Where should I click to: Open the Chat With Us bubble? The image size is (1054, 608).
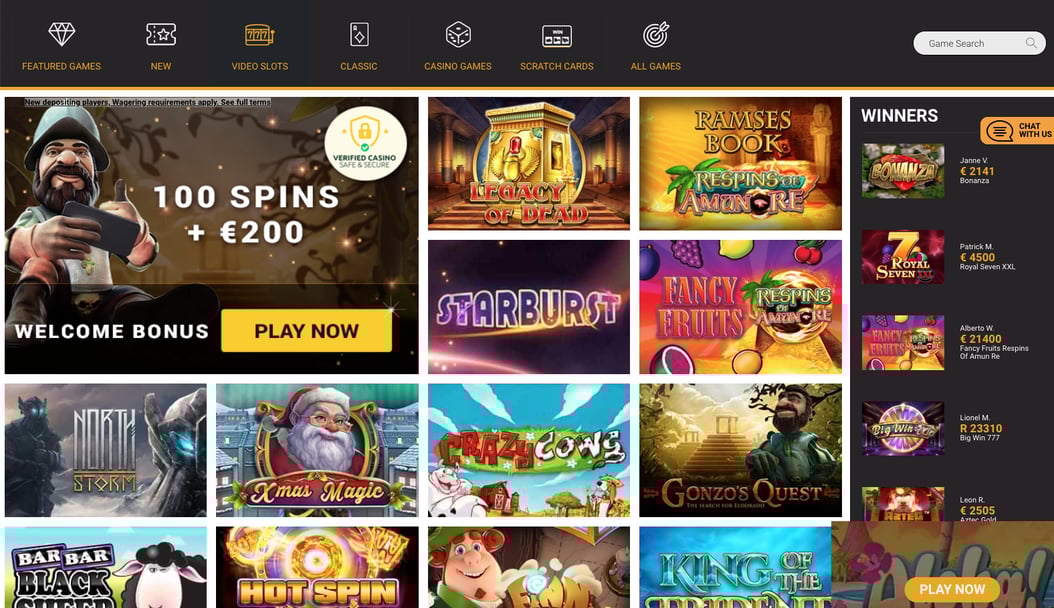[x=1017, y=130]
